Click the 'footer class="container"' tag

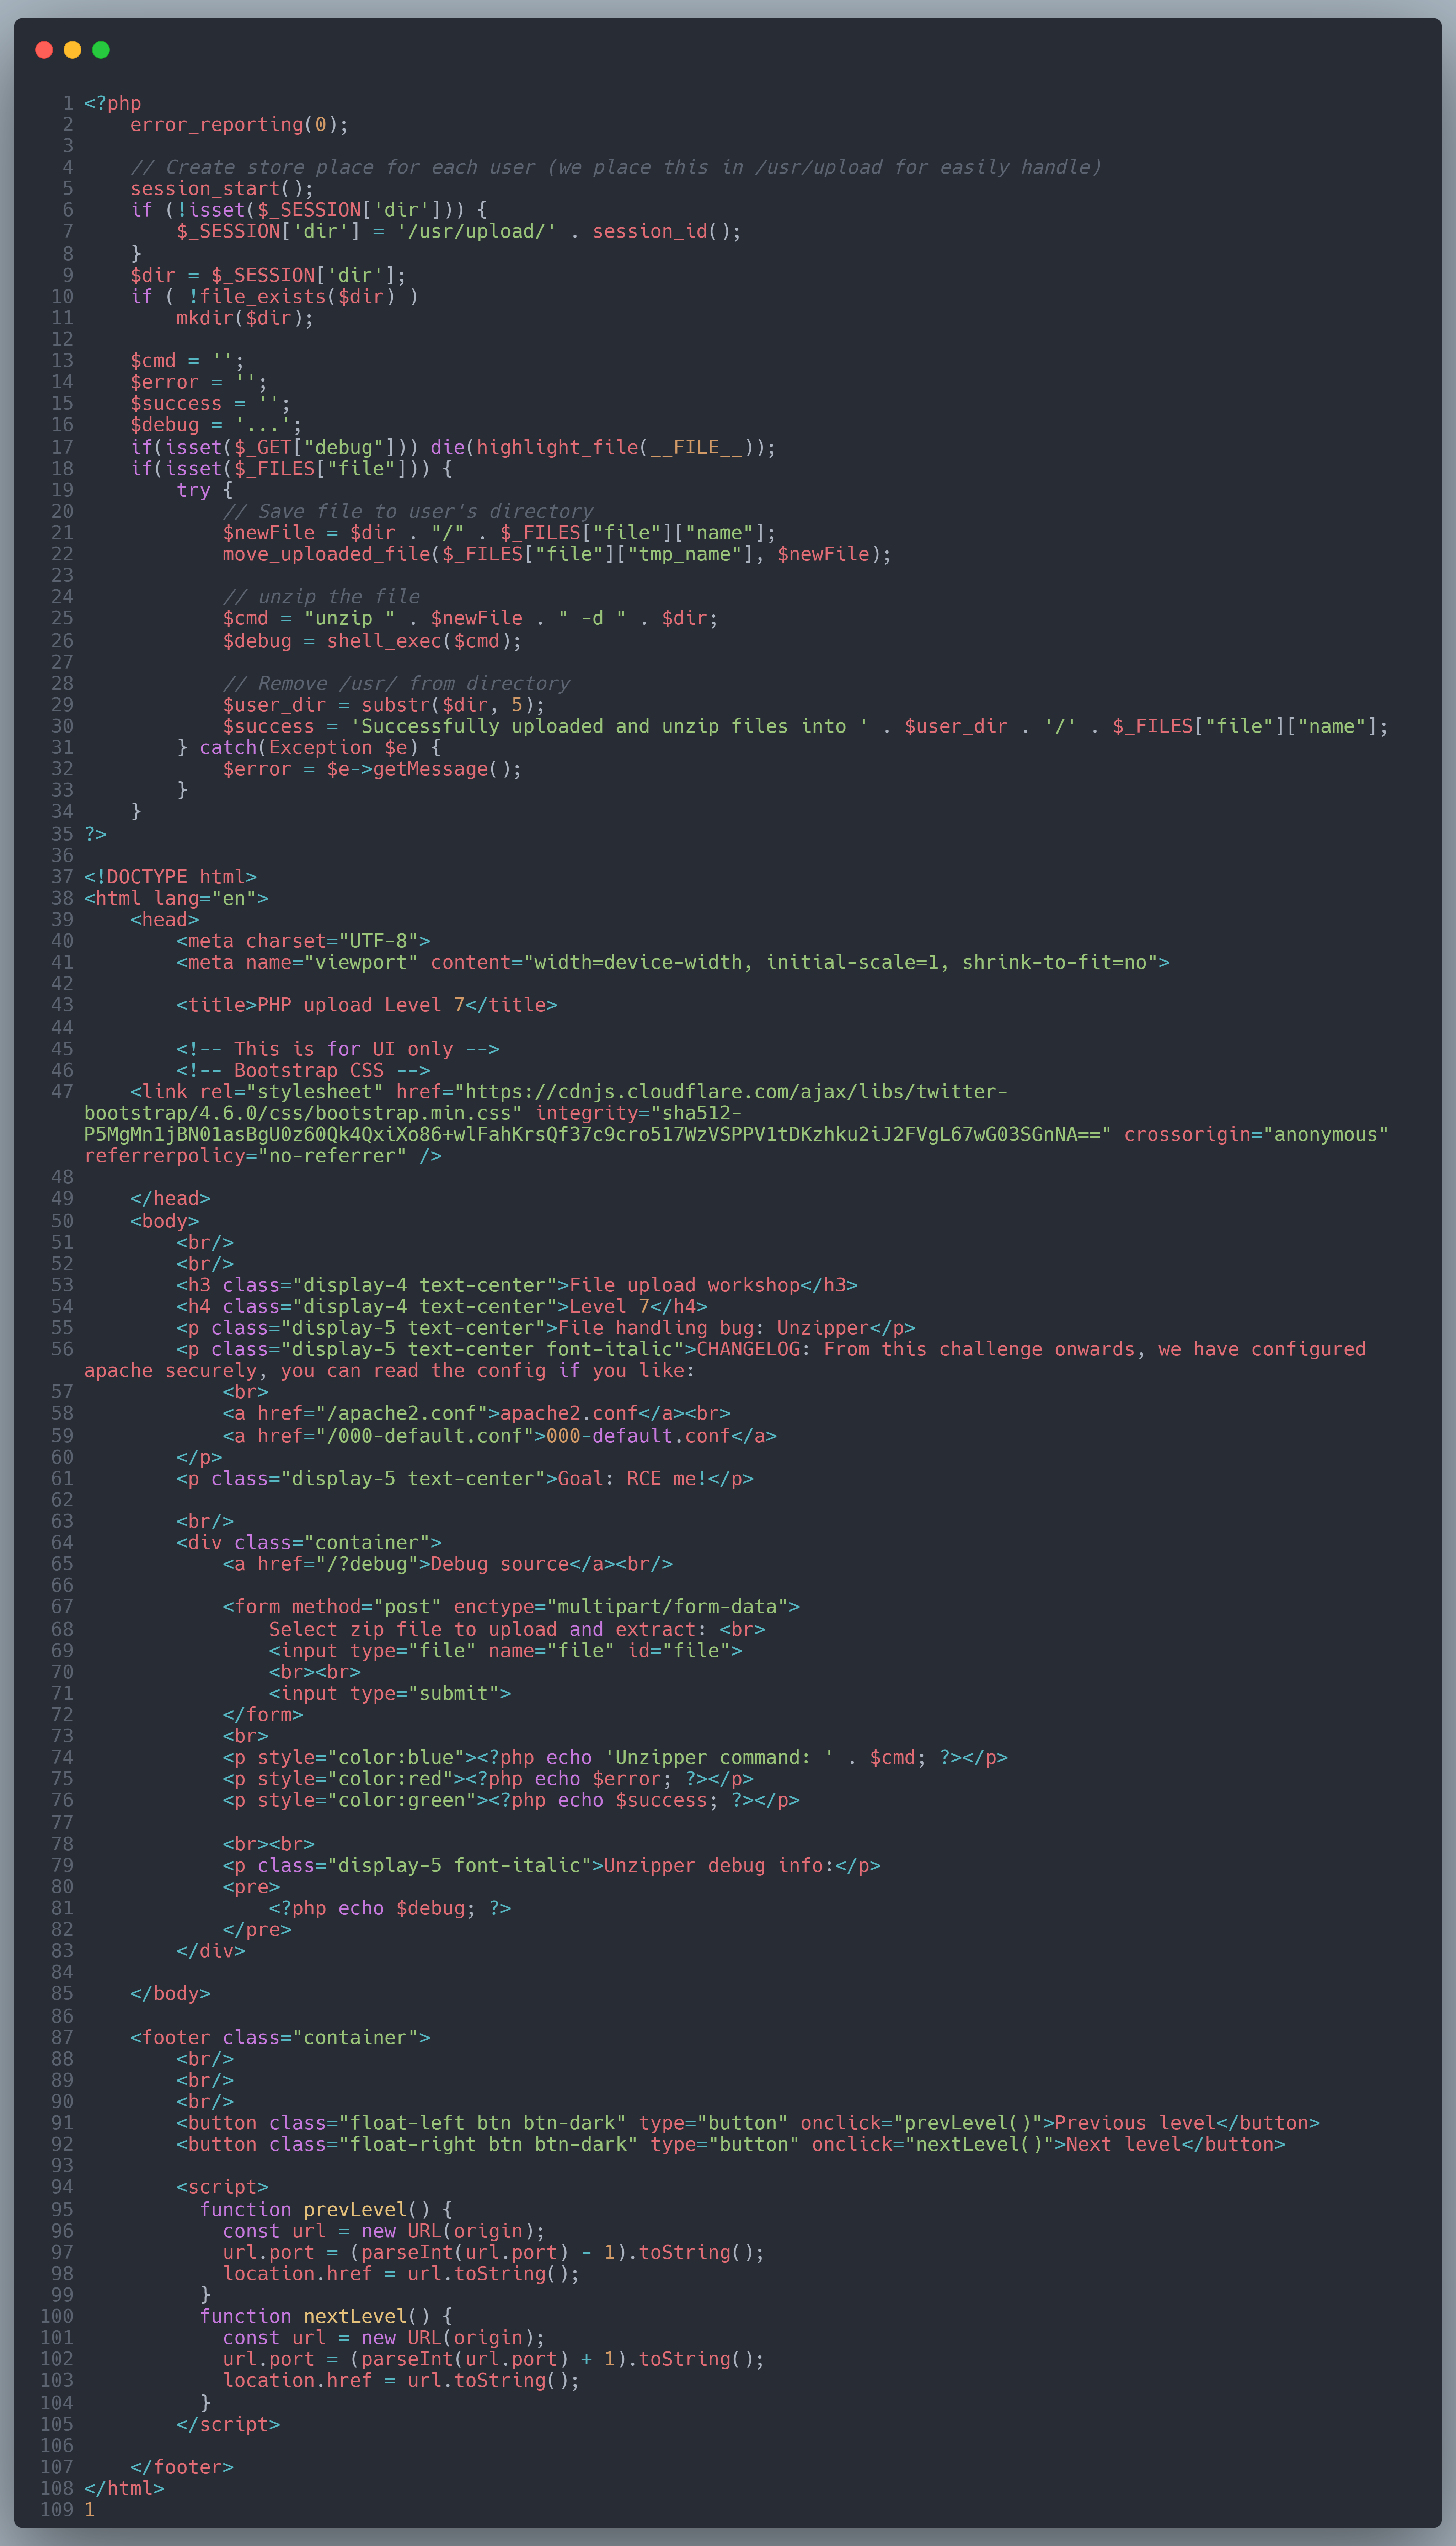(280, 2037)
